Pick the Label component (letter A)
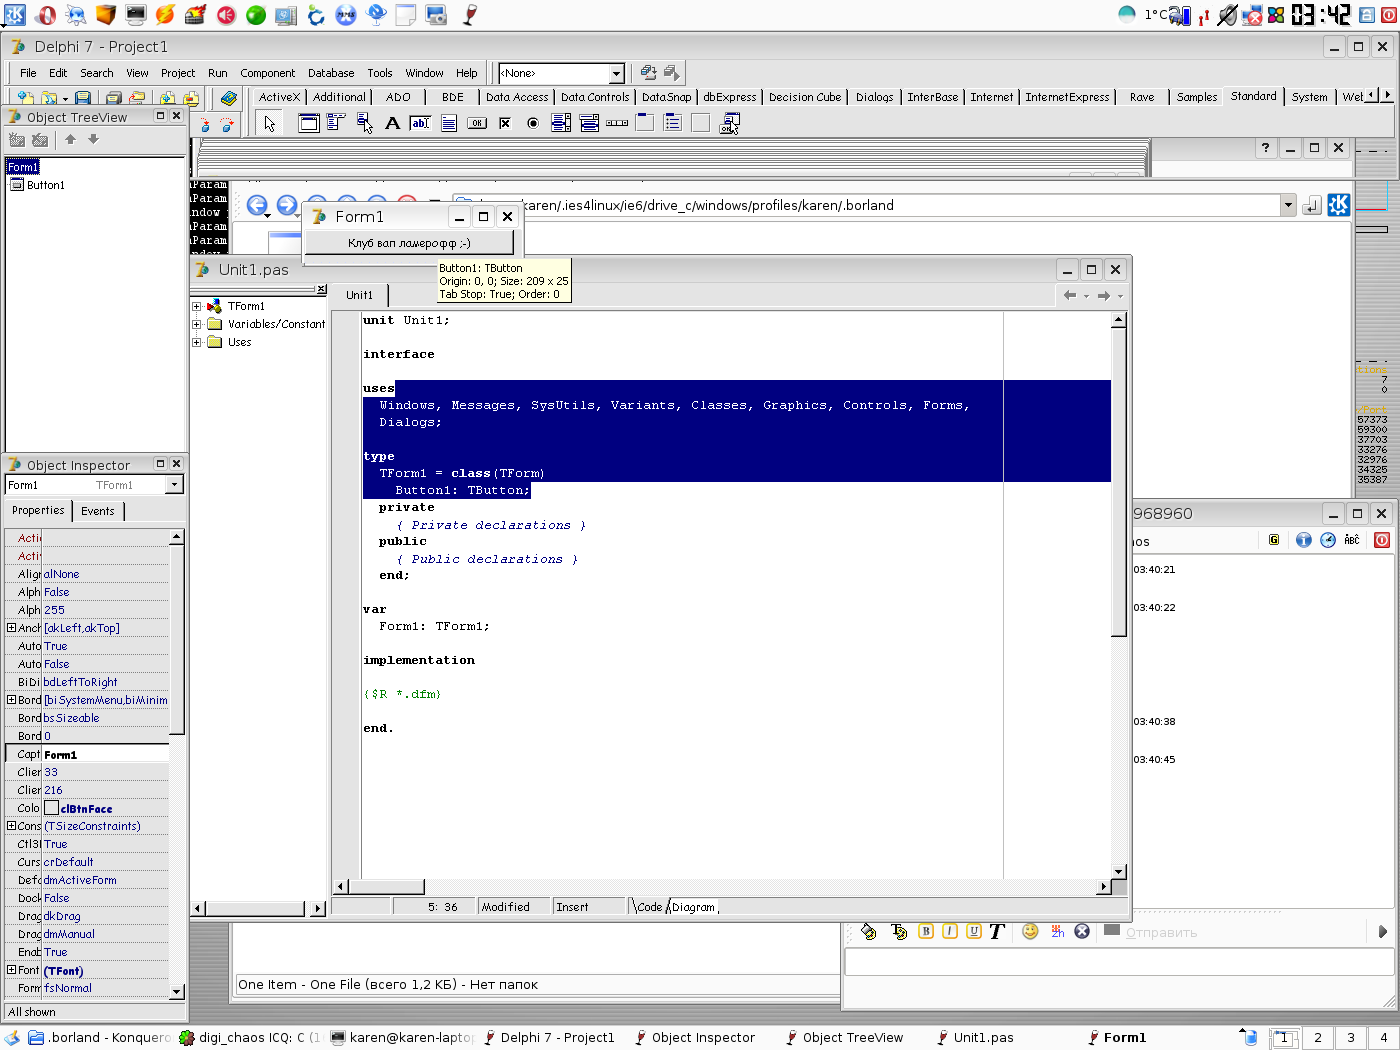This screenshot has height=1050, width=1400. tap(392, 123)
